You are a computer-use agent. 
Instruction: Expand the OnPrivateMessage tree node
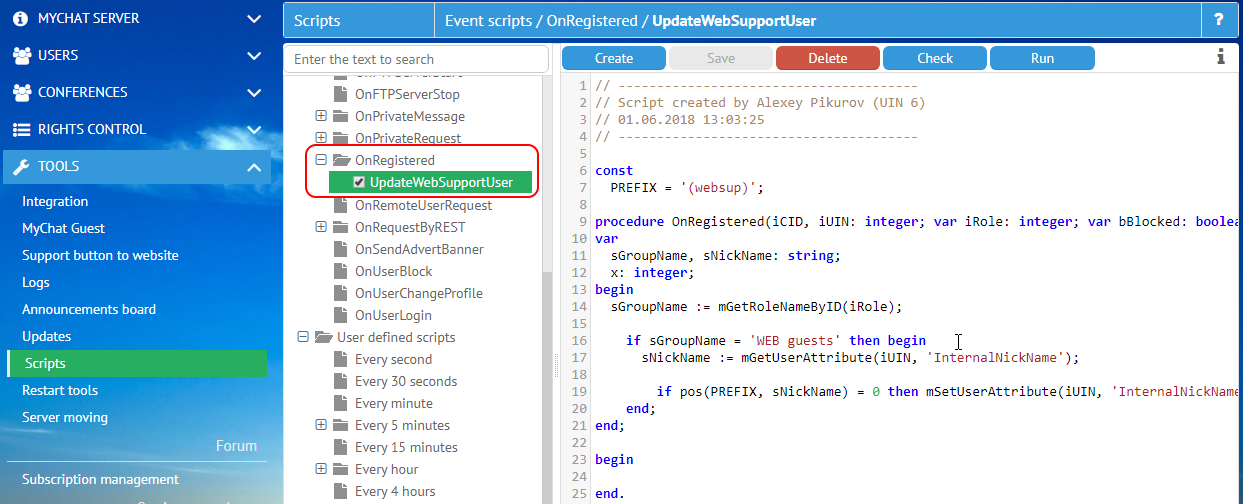point(321,117)
